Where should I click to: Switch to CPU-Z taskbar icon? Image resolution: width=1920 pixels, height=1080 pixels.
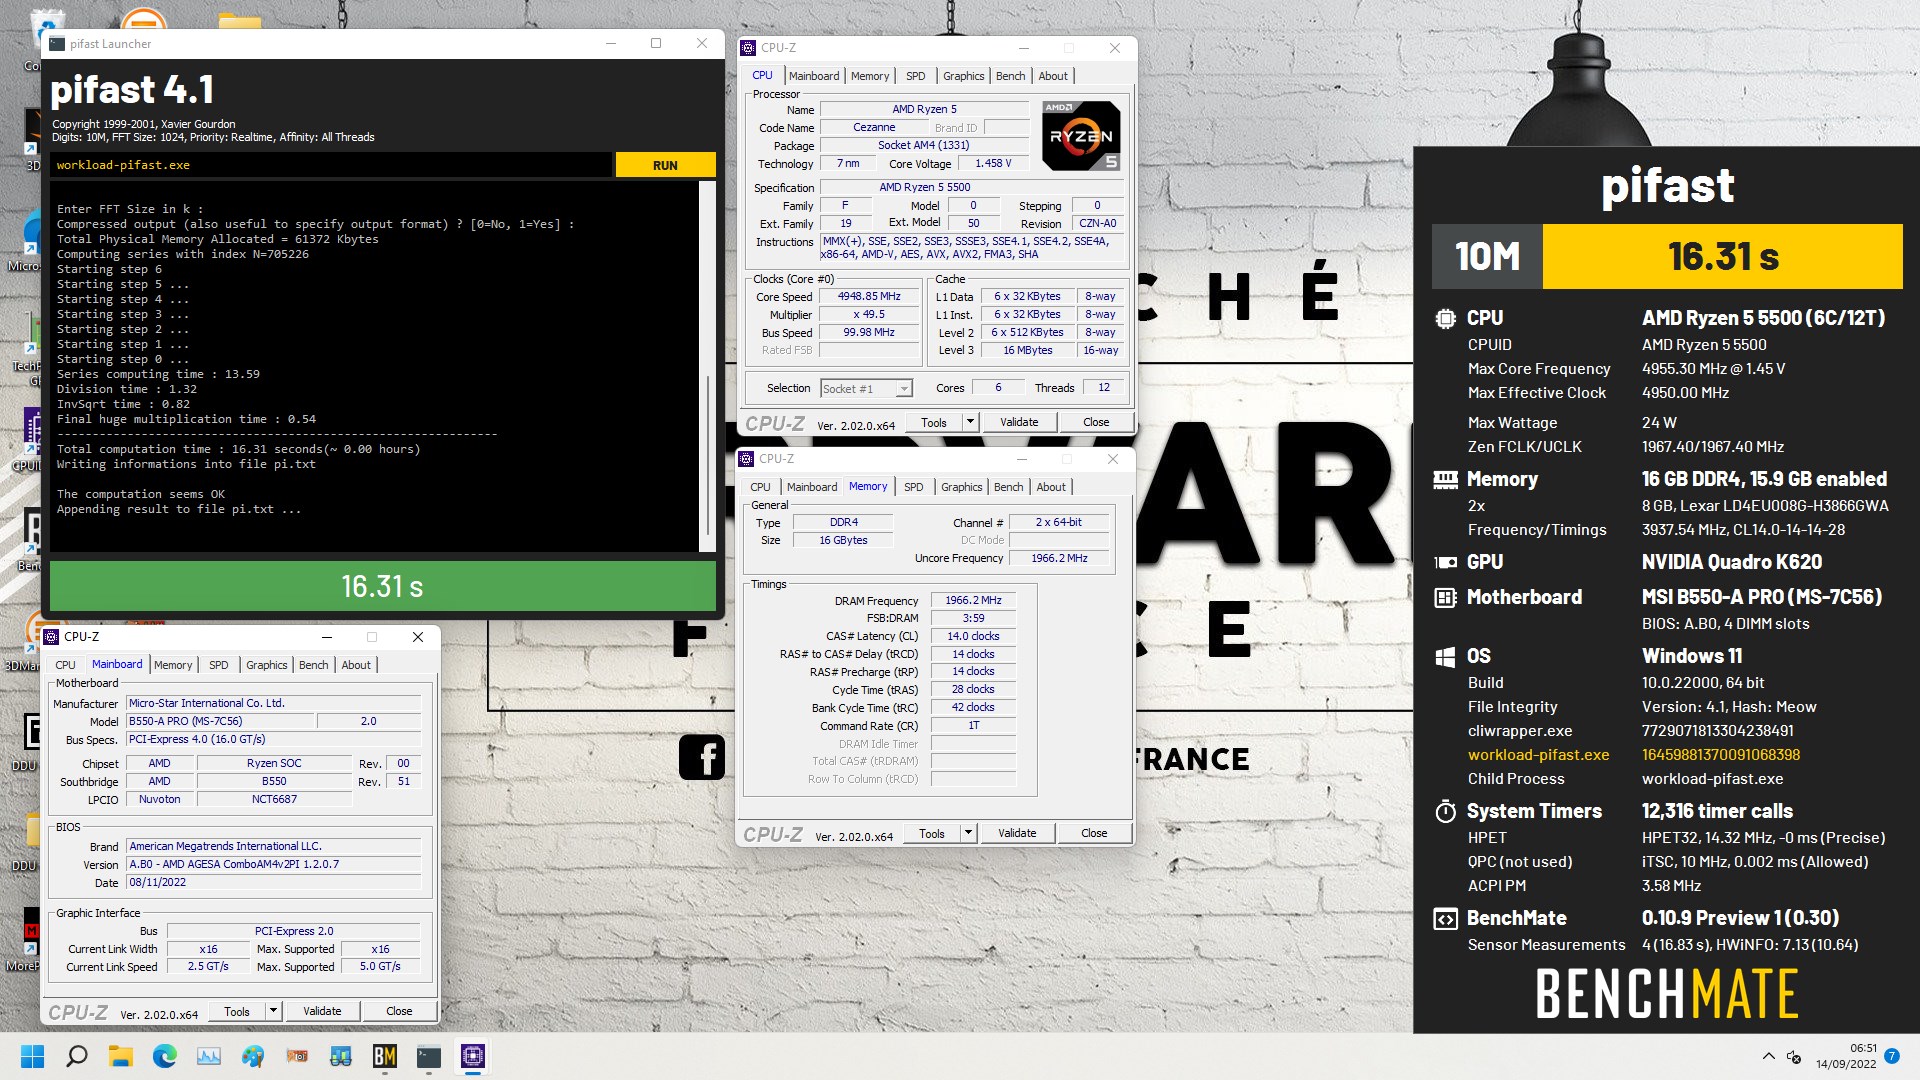(x=473, y=1056)
